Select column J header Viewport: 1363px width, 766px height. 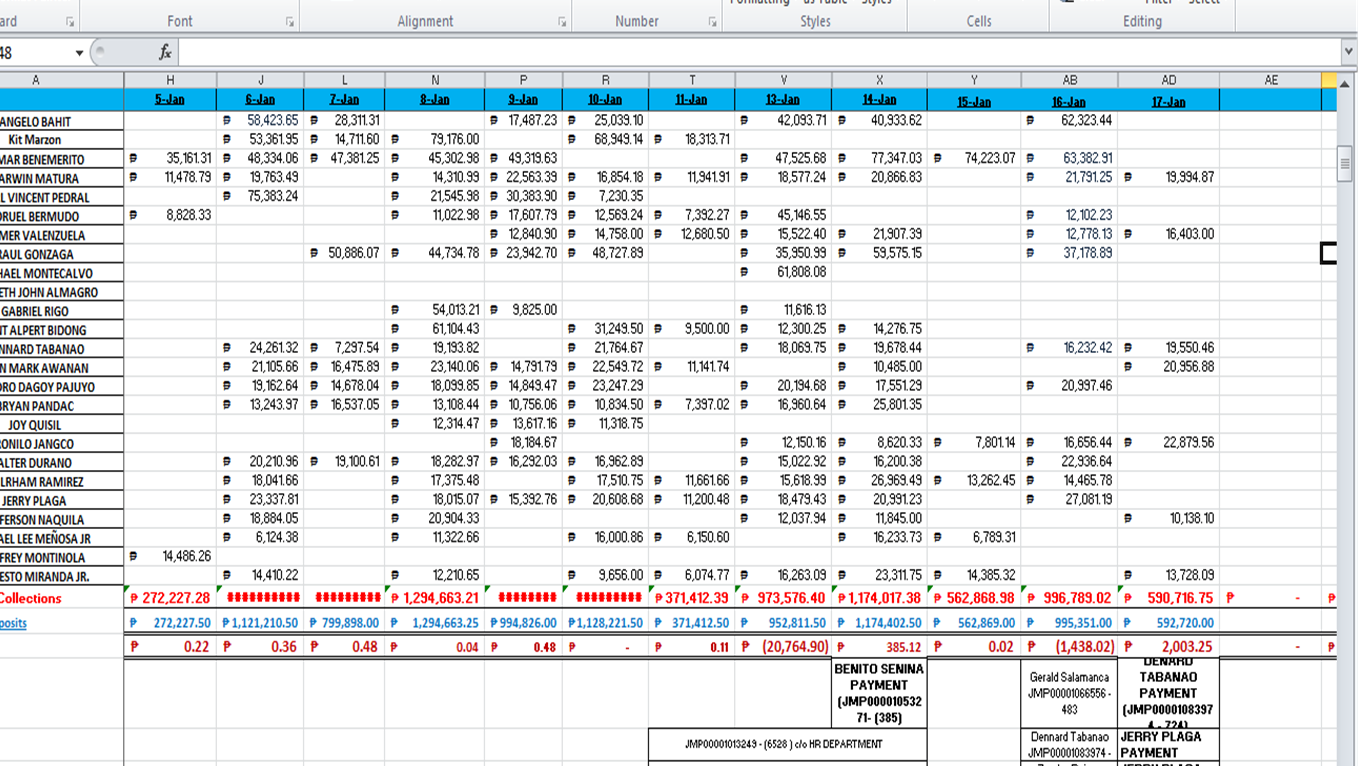[x=260, y=80]
